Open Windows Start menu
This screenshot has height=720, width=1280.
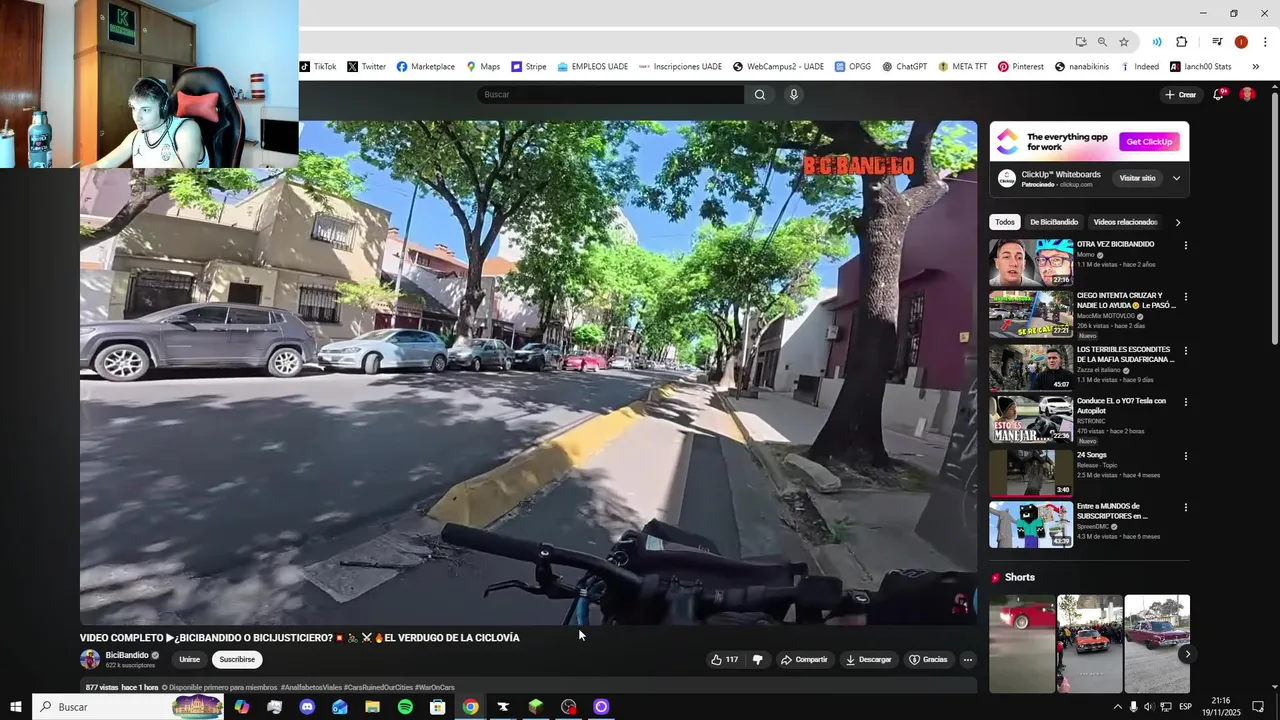tap(16, 707)
